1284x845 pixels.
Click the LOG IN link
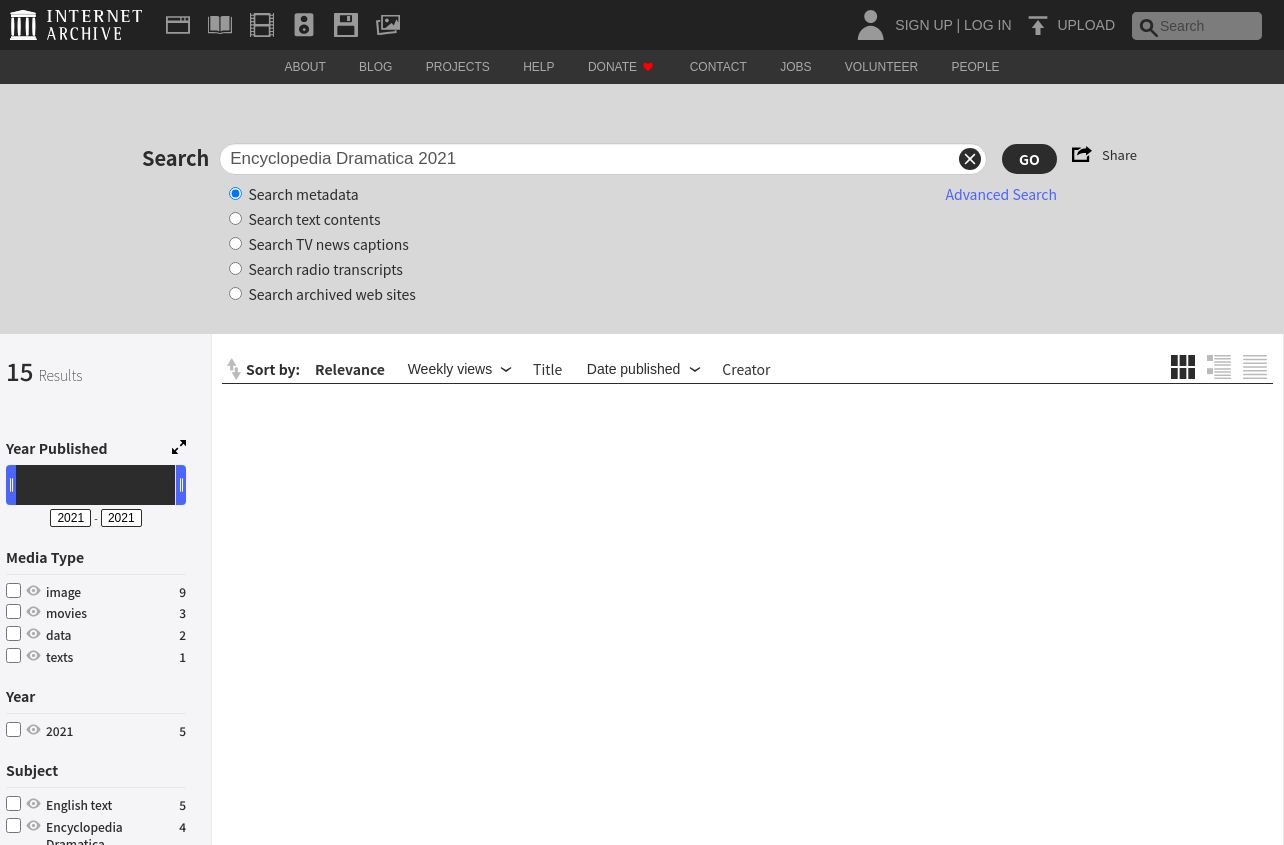coord(987,25)
